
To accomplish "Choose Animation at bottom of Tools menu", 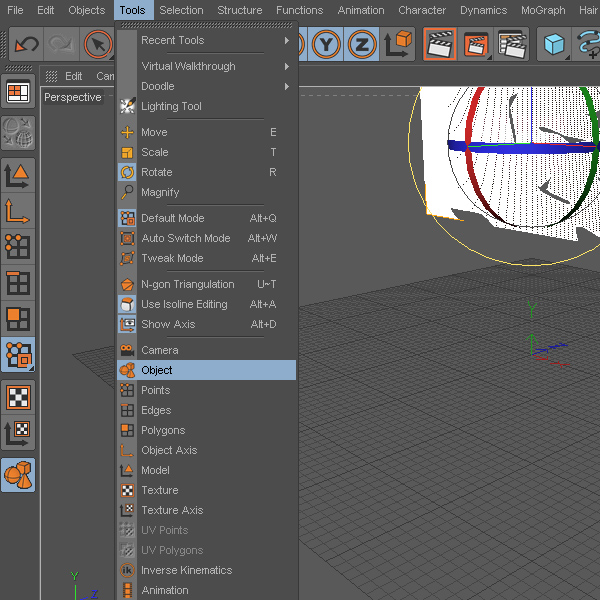I will pos(207,590).
